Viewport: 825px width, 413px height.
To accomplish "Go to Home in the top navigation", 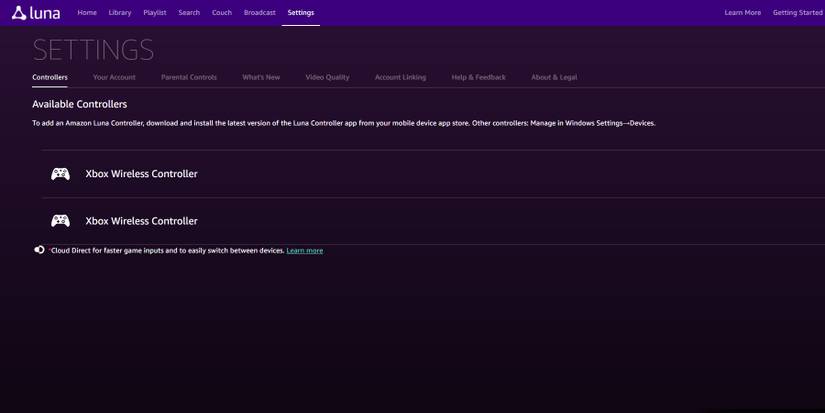I will coord(87,13).
